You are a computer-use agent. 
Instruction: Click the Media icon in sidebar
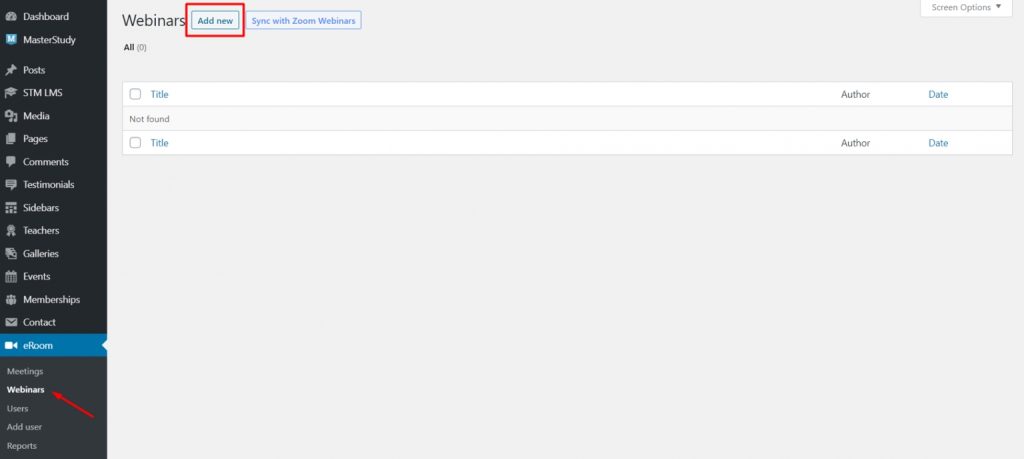11,116
